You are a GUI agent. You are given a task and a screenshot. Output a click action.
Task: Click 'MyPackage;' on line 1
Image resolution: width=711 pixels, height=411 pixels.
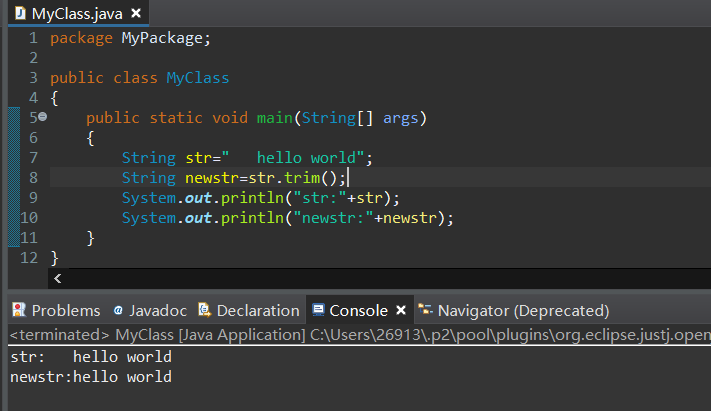point(166,39)
